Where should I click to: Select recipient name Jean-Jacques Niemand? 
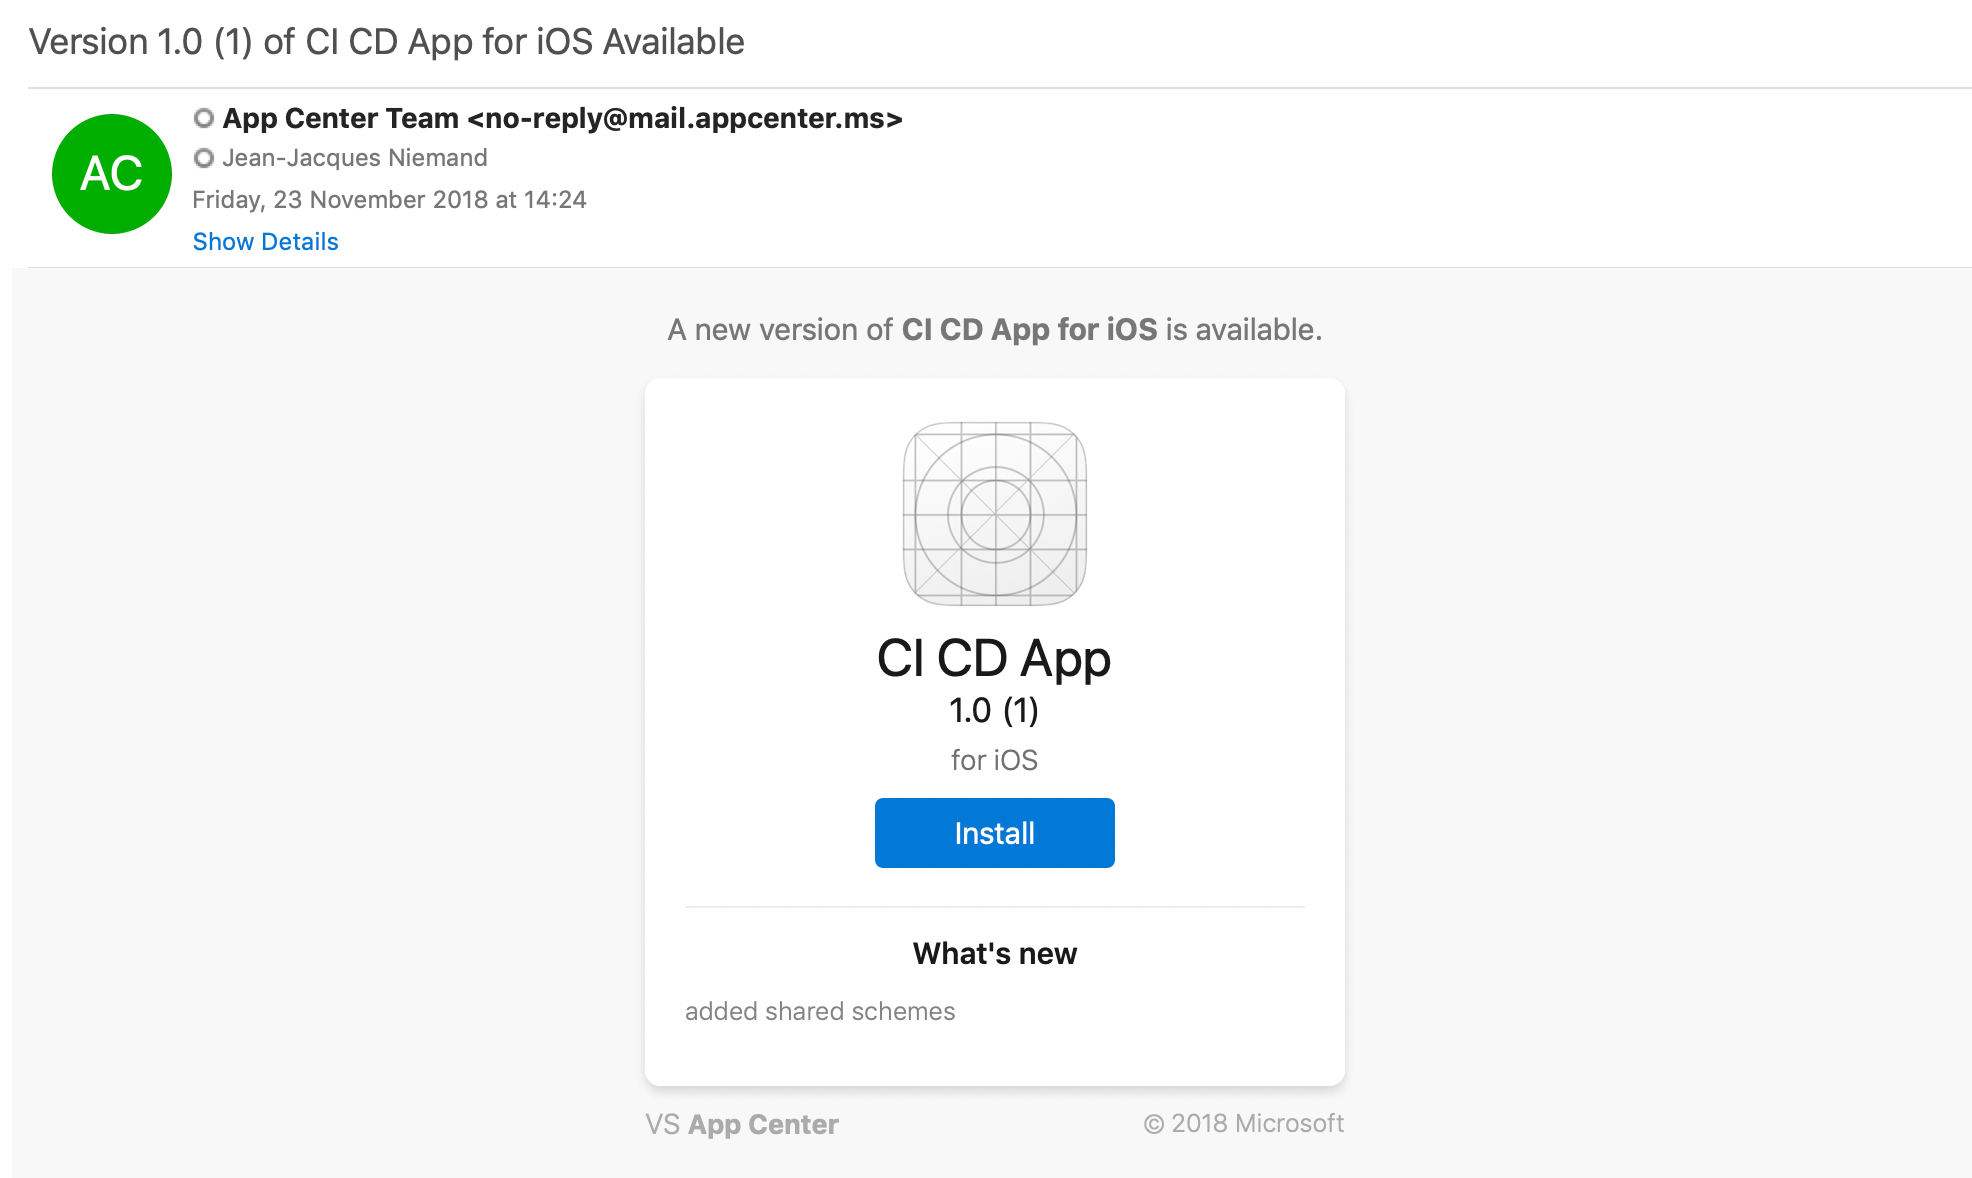pos(355,158)
